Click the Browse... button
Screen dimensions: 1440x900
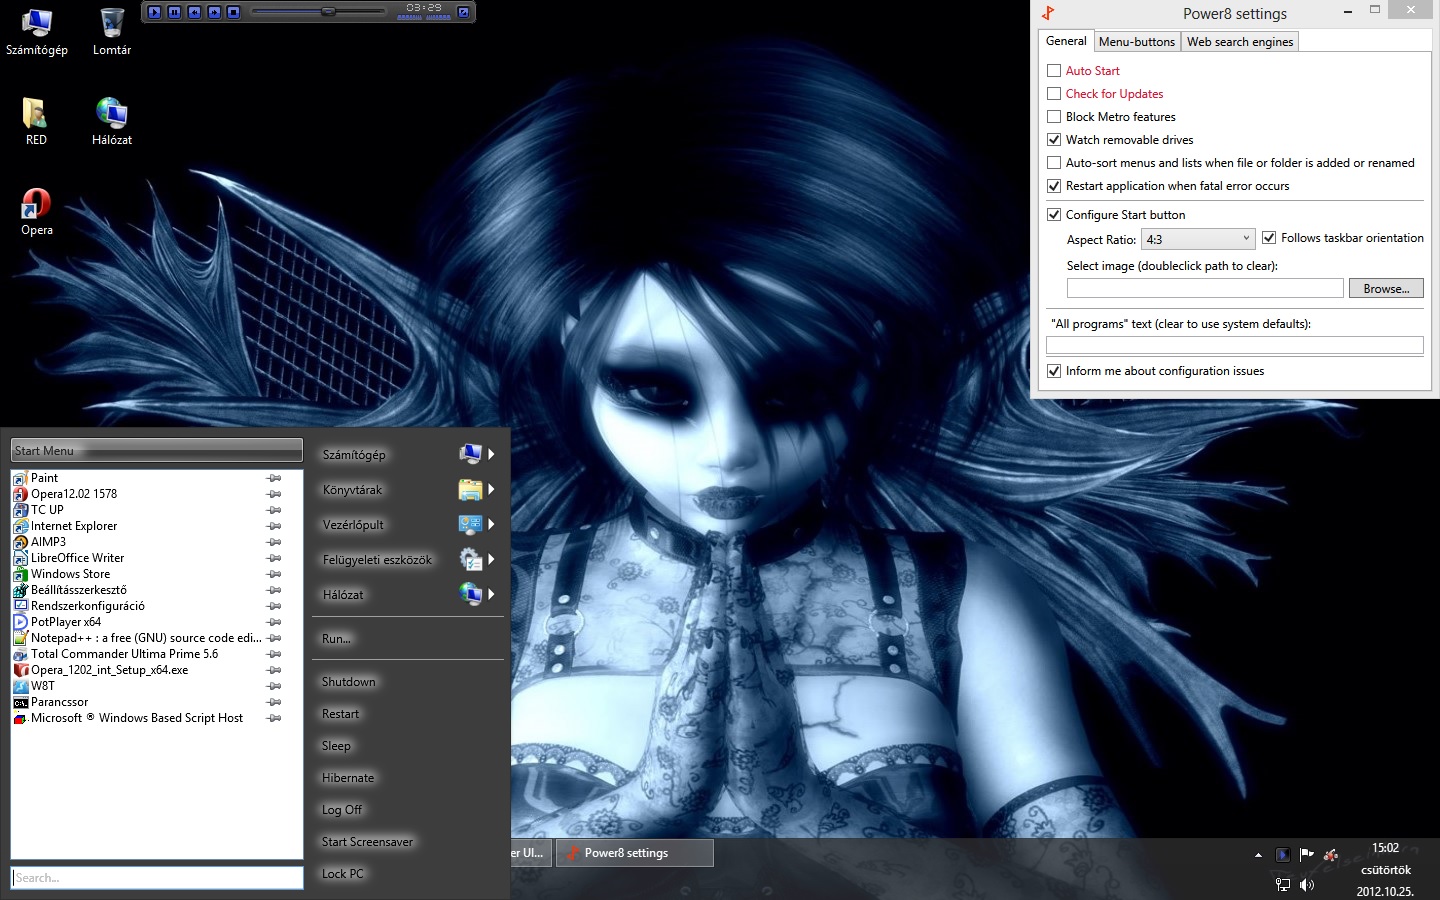coord(1386,289)
